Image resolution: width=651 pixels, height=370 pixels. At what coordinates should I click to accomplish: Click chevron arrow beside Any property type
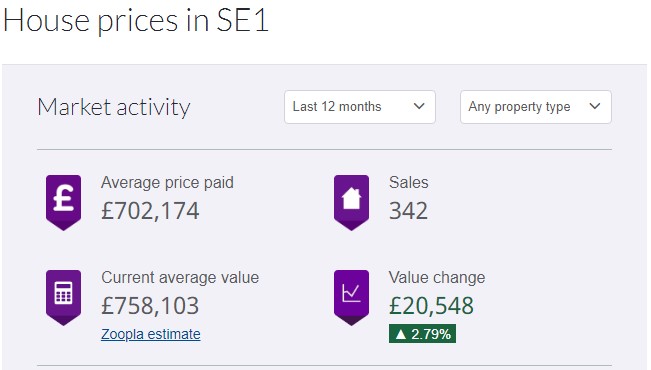[595, 106]
